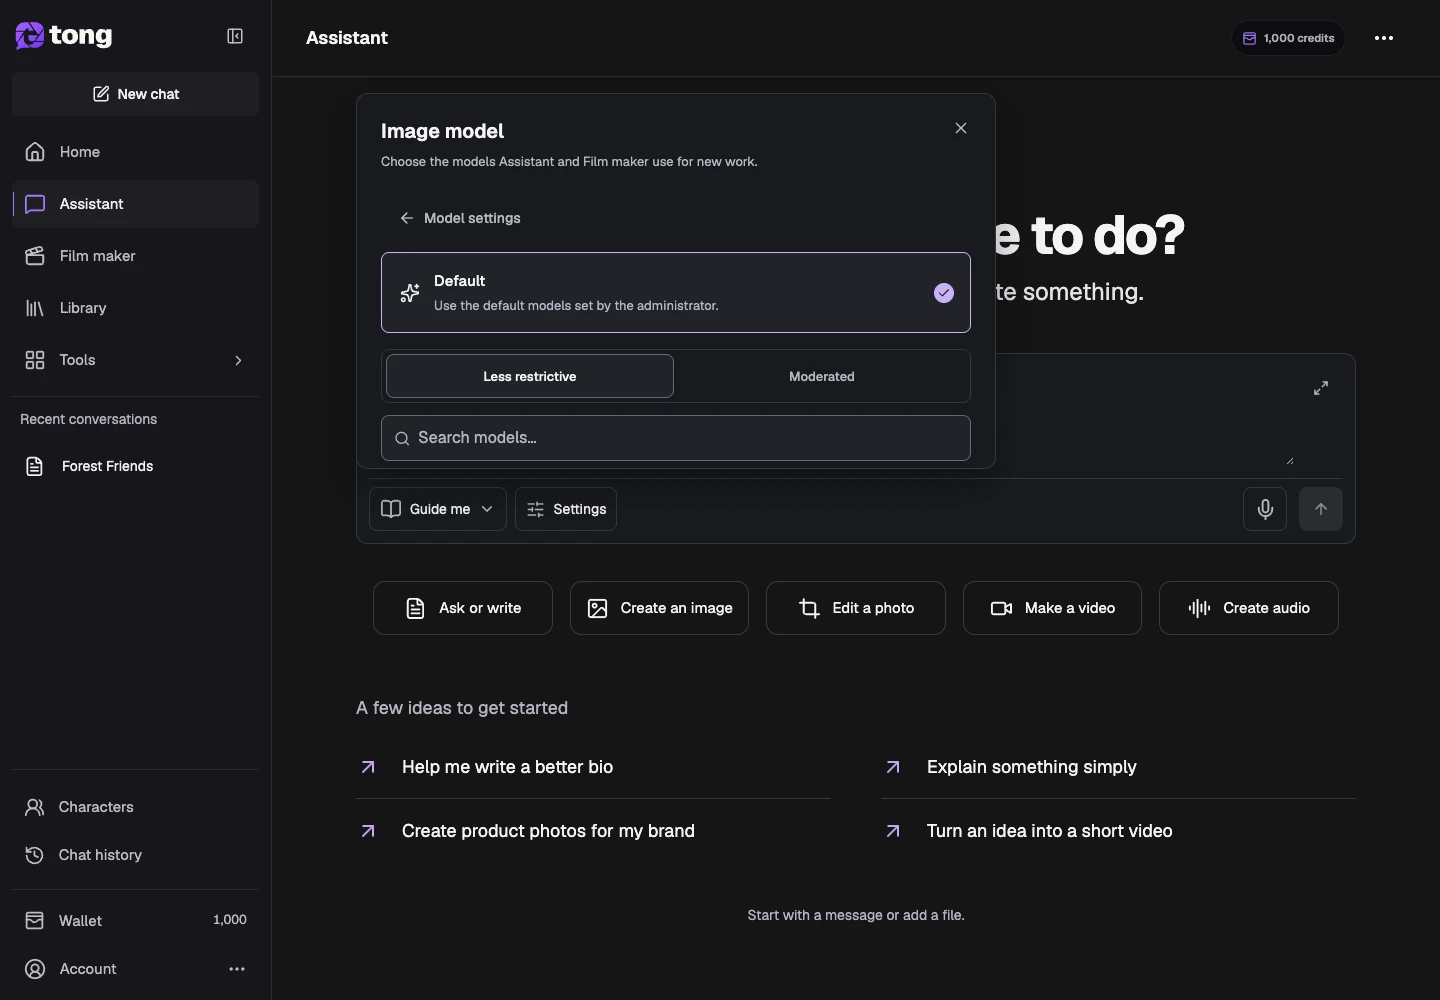Viewport: 1440px width, 1000px height.
Task: Open the Wallet
Action: (x=136, y=920)
